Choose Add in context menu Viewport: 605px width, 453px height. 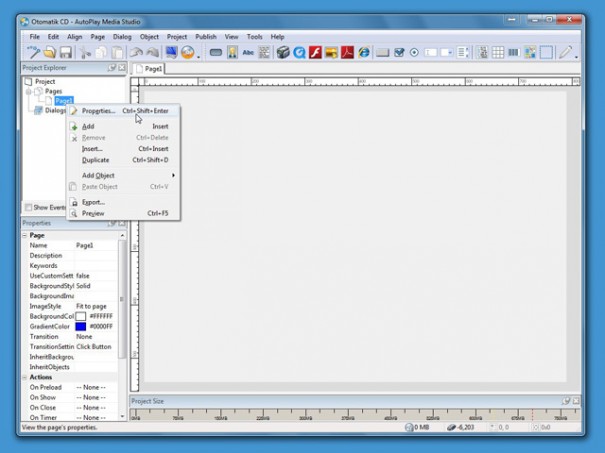pyautogui.click(x=124, y=126)
